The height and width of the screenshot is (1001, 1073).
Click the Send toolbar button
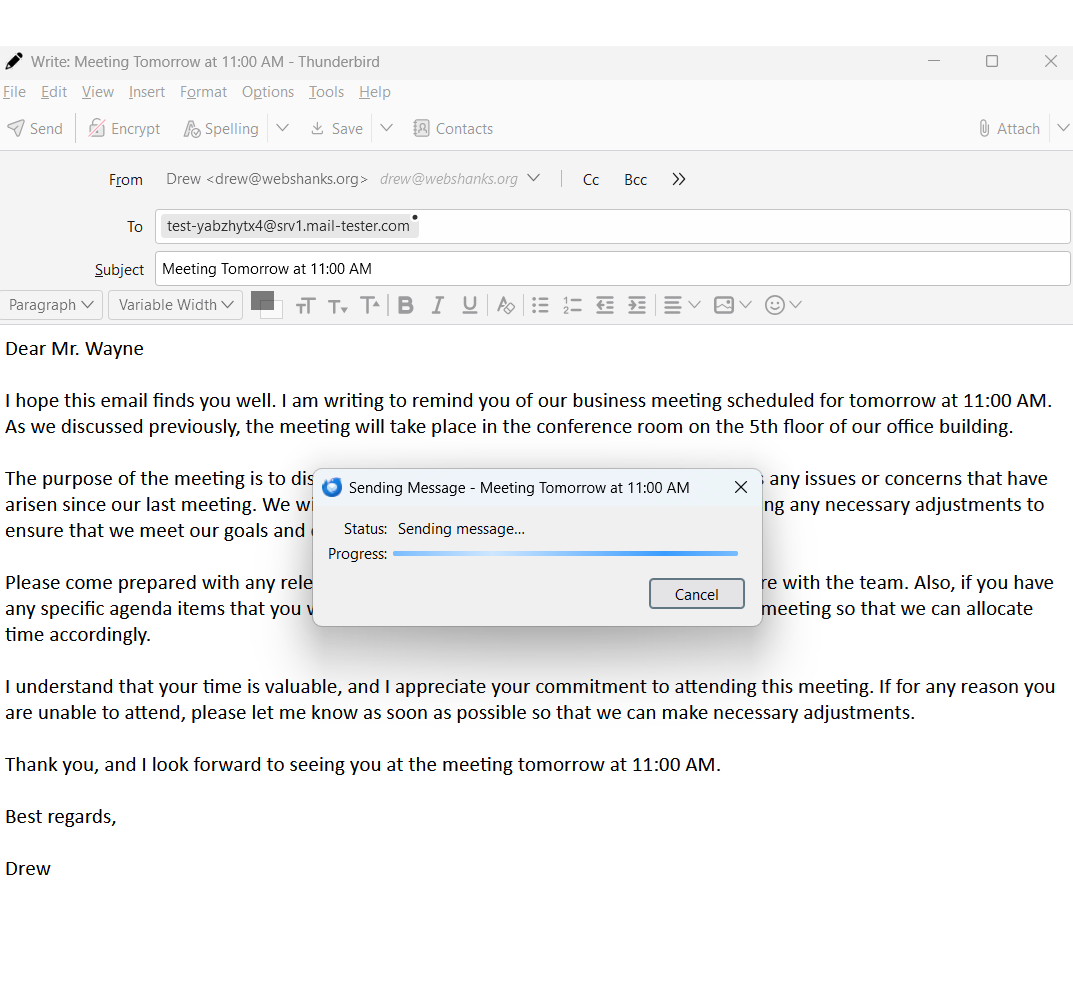coord(35,129)
